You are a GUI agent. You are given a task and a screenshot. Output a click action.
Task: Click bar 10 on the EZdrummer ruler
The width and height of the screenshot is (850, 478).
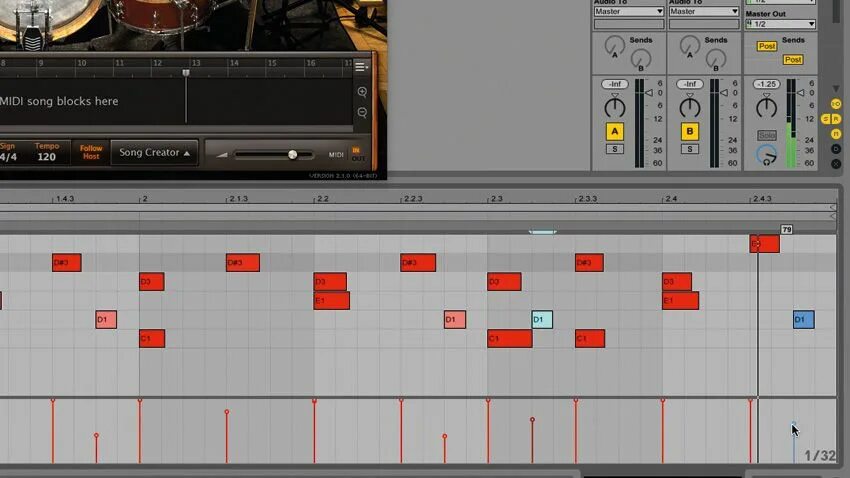click(81, 63)
